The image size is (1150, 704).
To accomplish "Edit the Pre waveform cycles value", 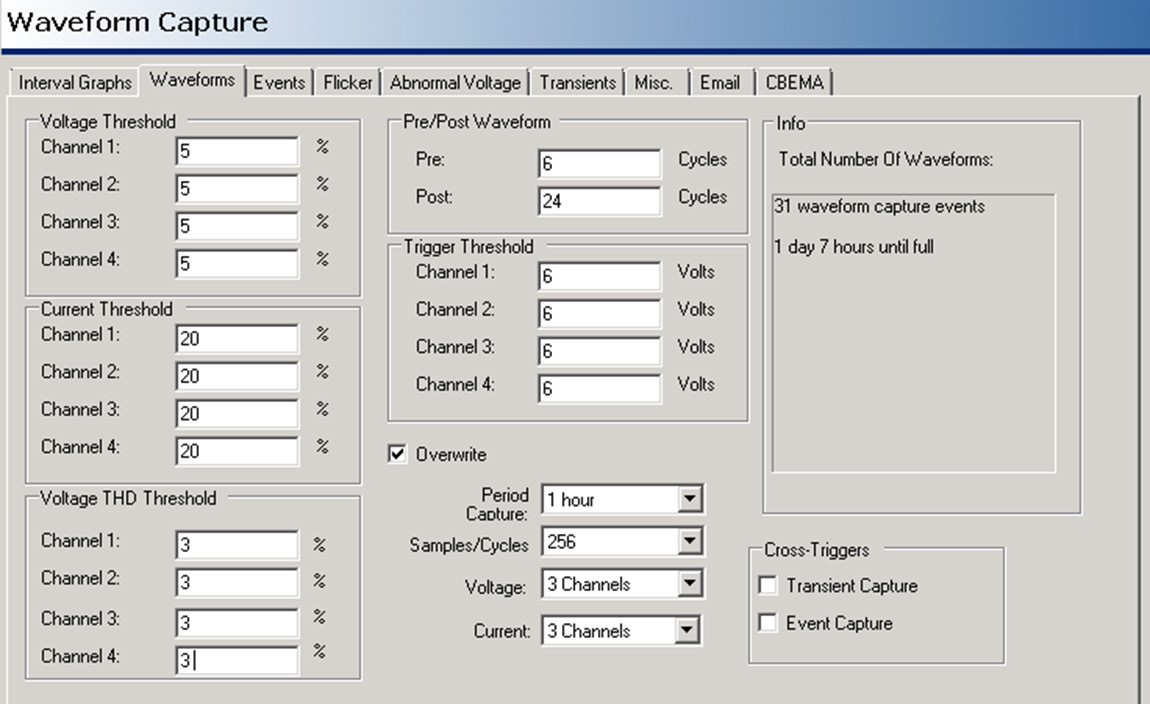I will pyautogui.click(x=598, y=163).
